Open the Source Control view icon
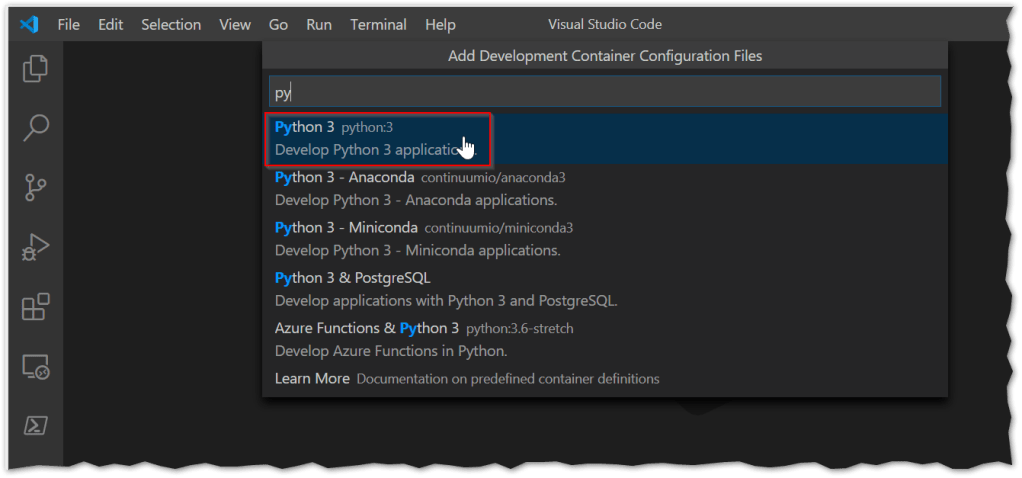 coord(36,187)
